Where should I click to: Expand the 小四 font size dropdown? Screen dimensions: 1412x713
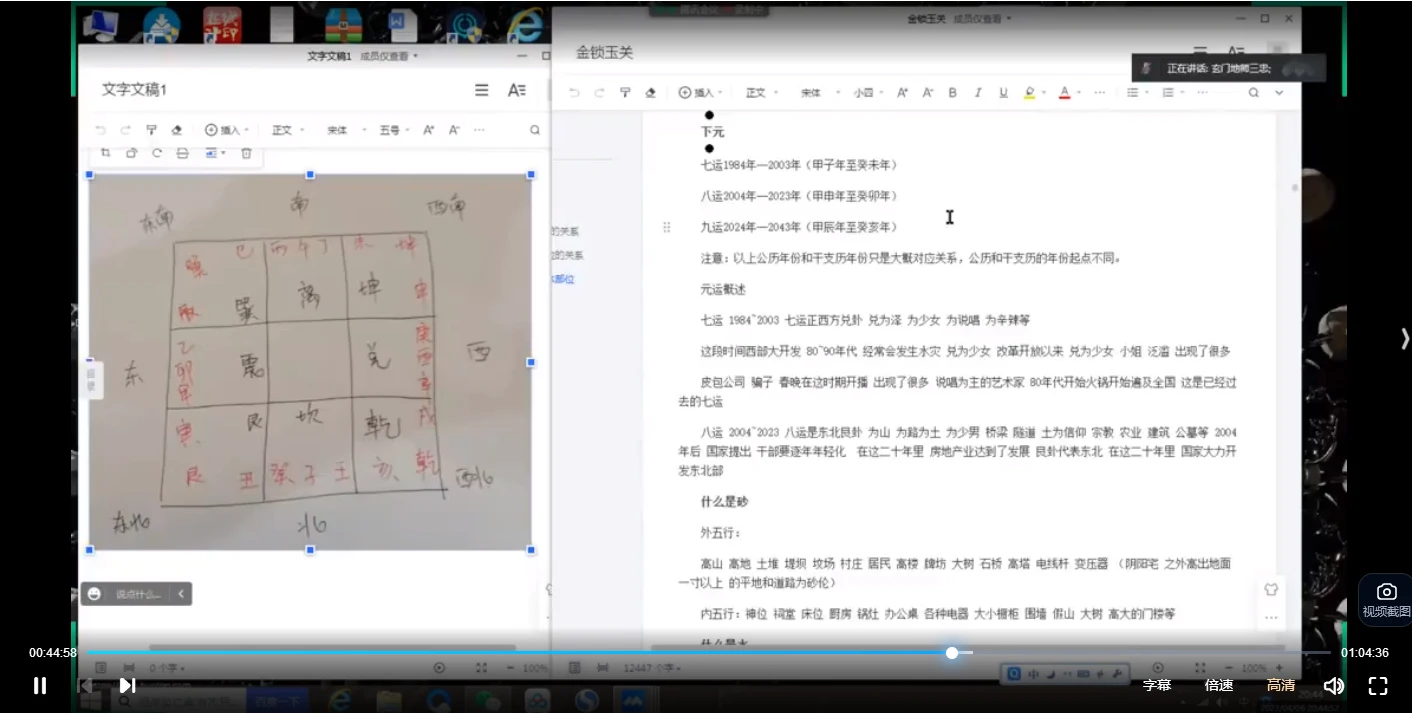pyautogui.click(x=866, y=93)
